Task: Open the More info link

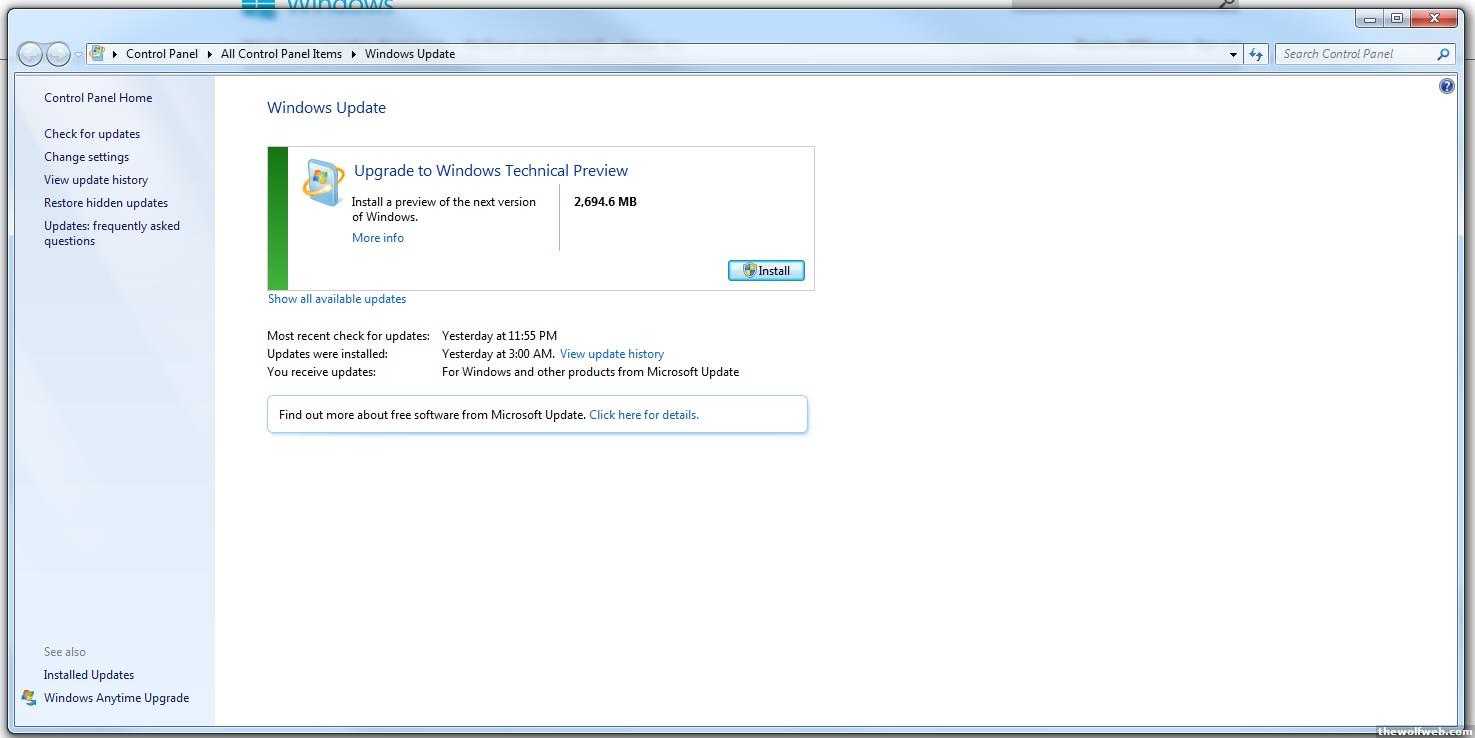Action: pyautogui.click(x=378, y=238)
